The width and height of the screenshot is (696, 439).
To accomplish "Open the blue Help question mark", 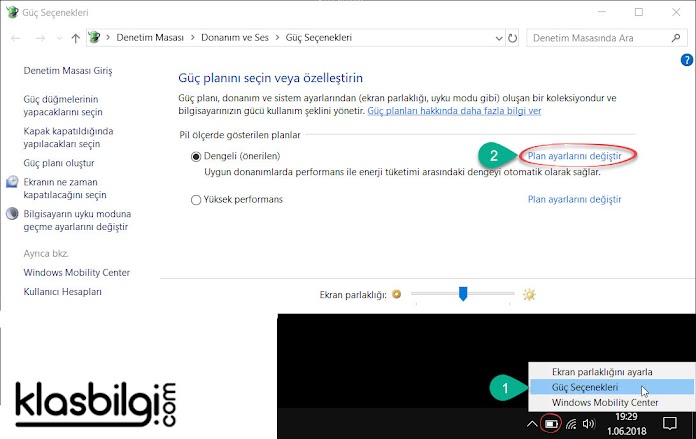I will (687, 60).
